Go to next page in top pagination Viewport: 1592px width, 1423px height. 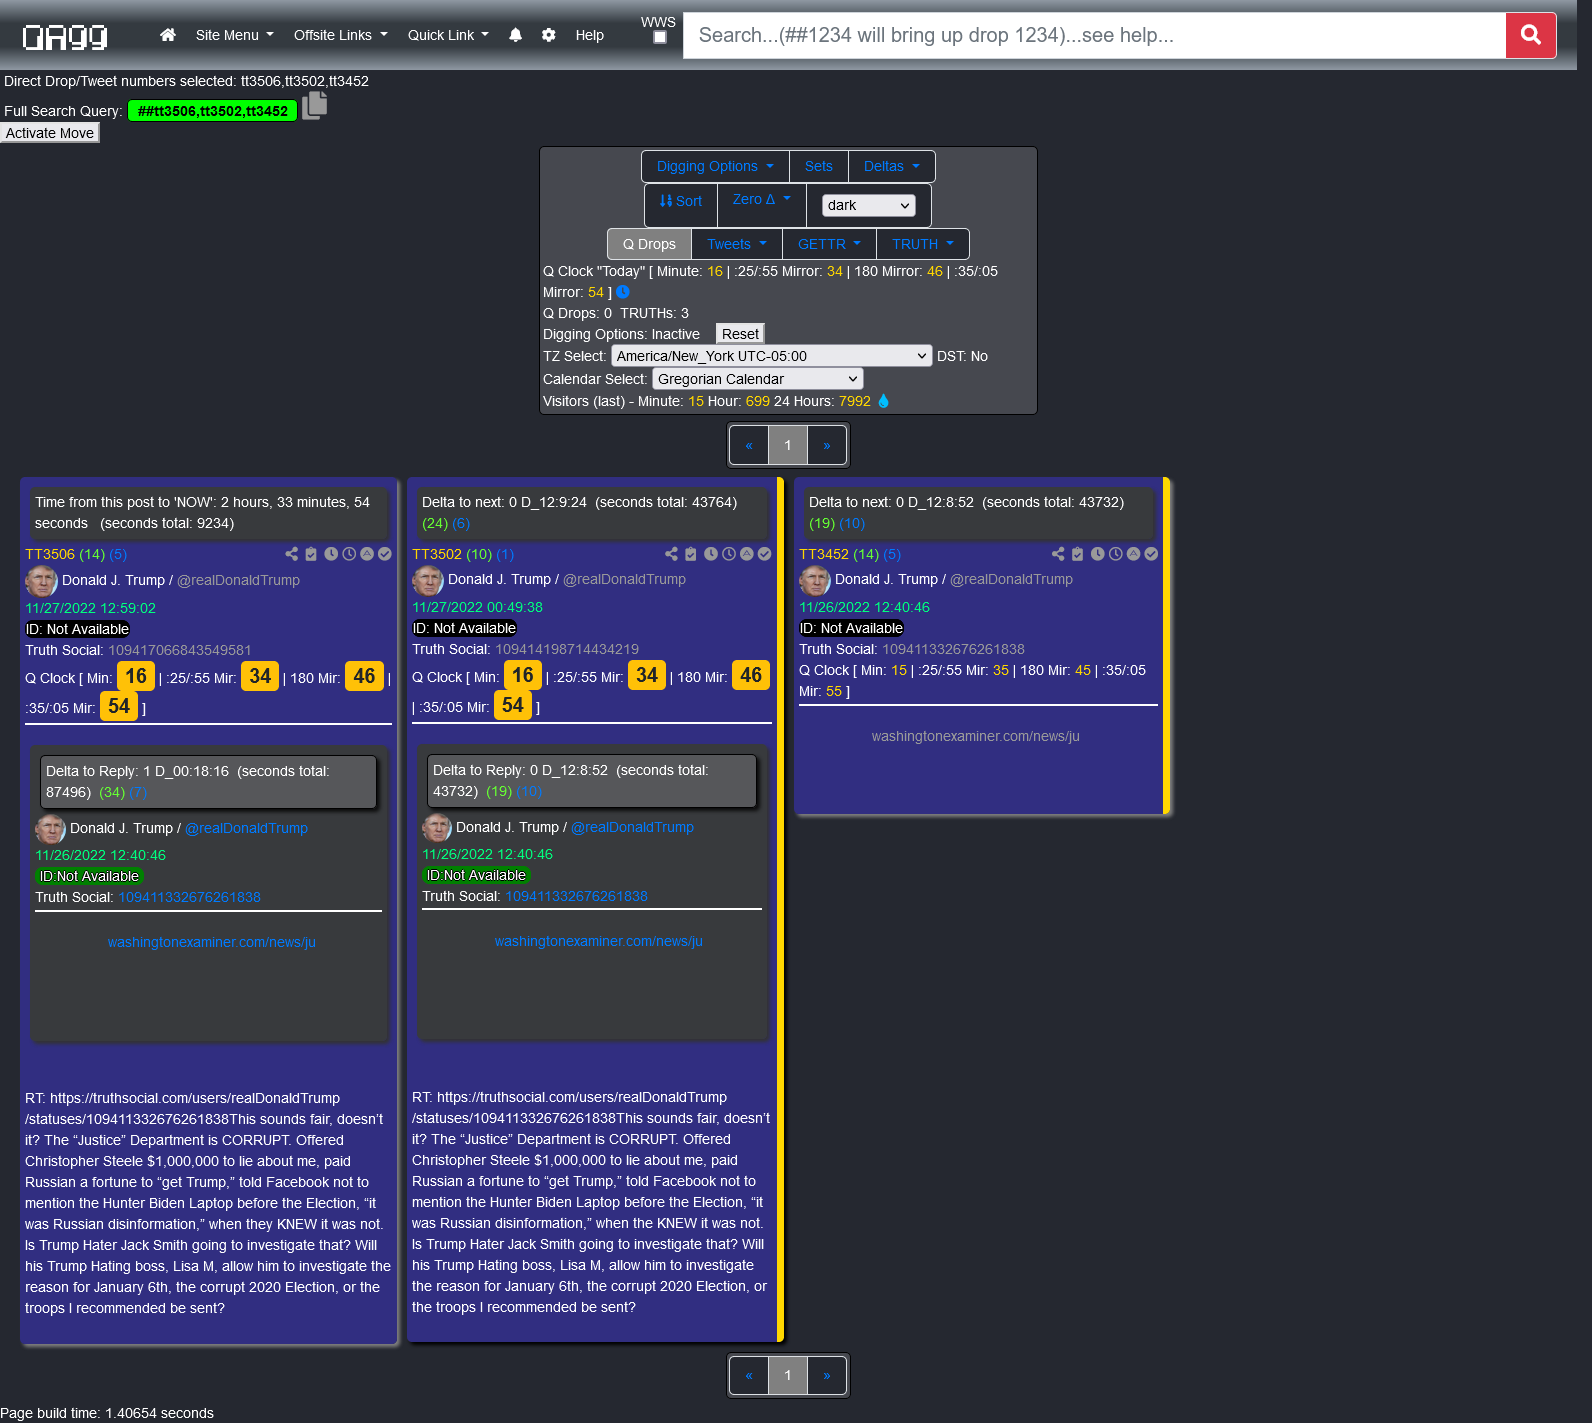[x=827, y=445]
